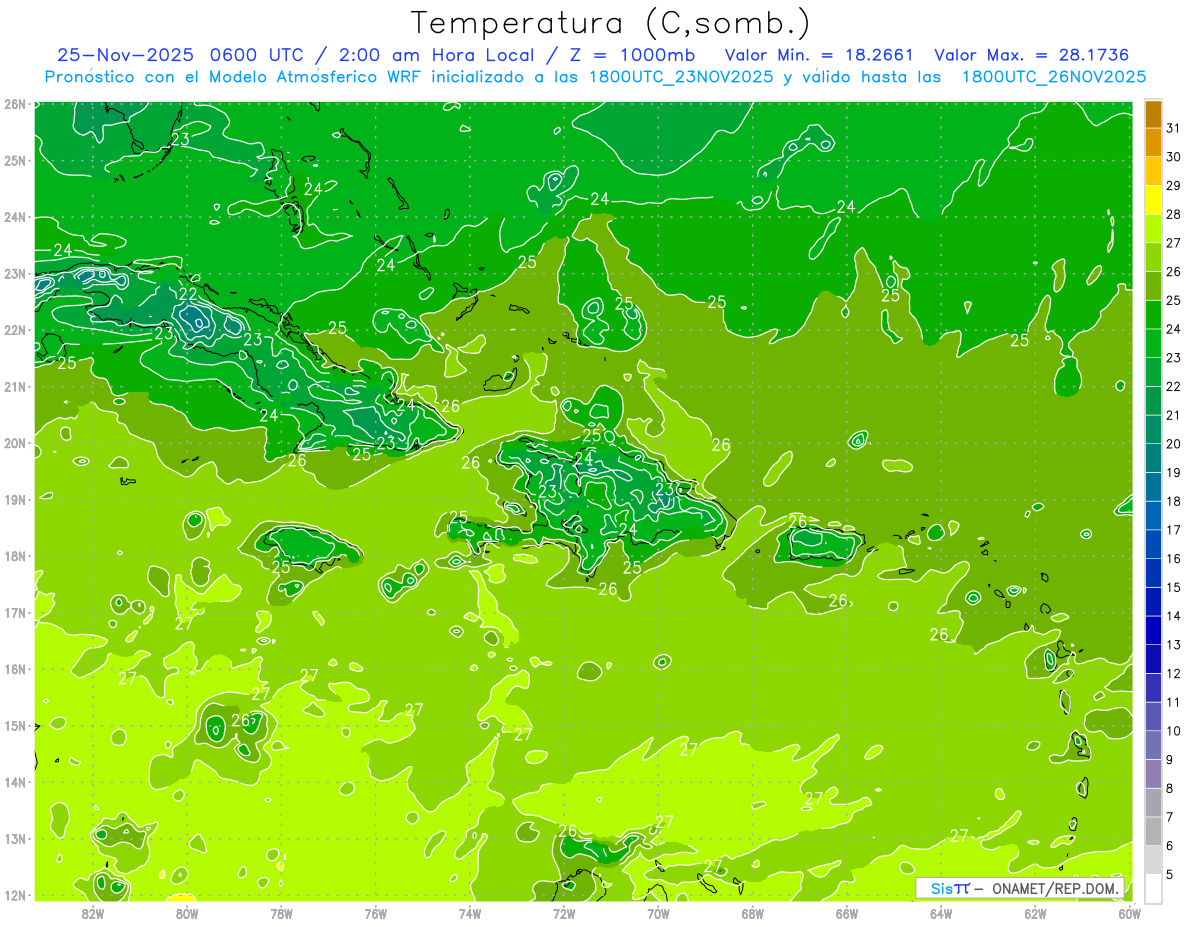Click the 62W longitude axis label
1200x927 pixels.
(x=1035, y=913)
